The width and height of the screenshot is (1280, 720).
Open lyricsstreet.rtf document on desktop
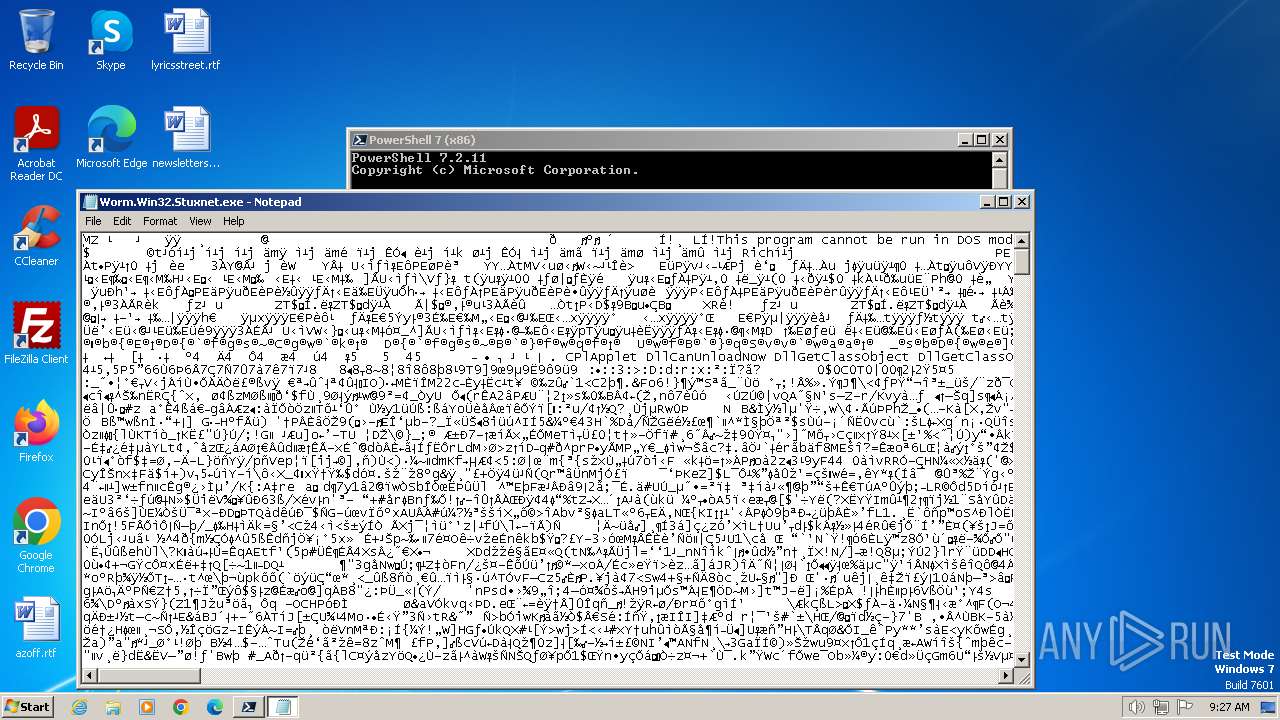186,40
